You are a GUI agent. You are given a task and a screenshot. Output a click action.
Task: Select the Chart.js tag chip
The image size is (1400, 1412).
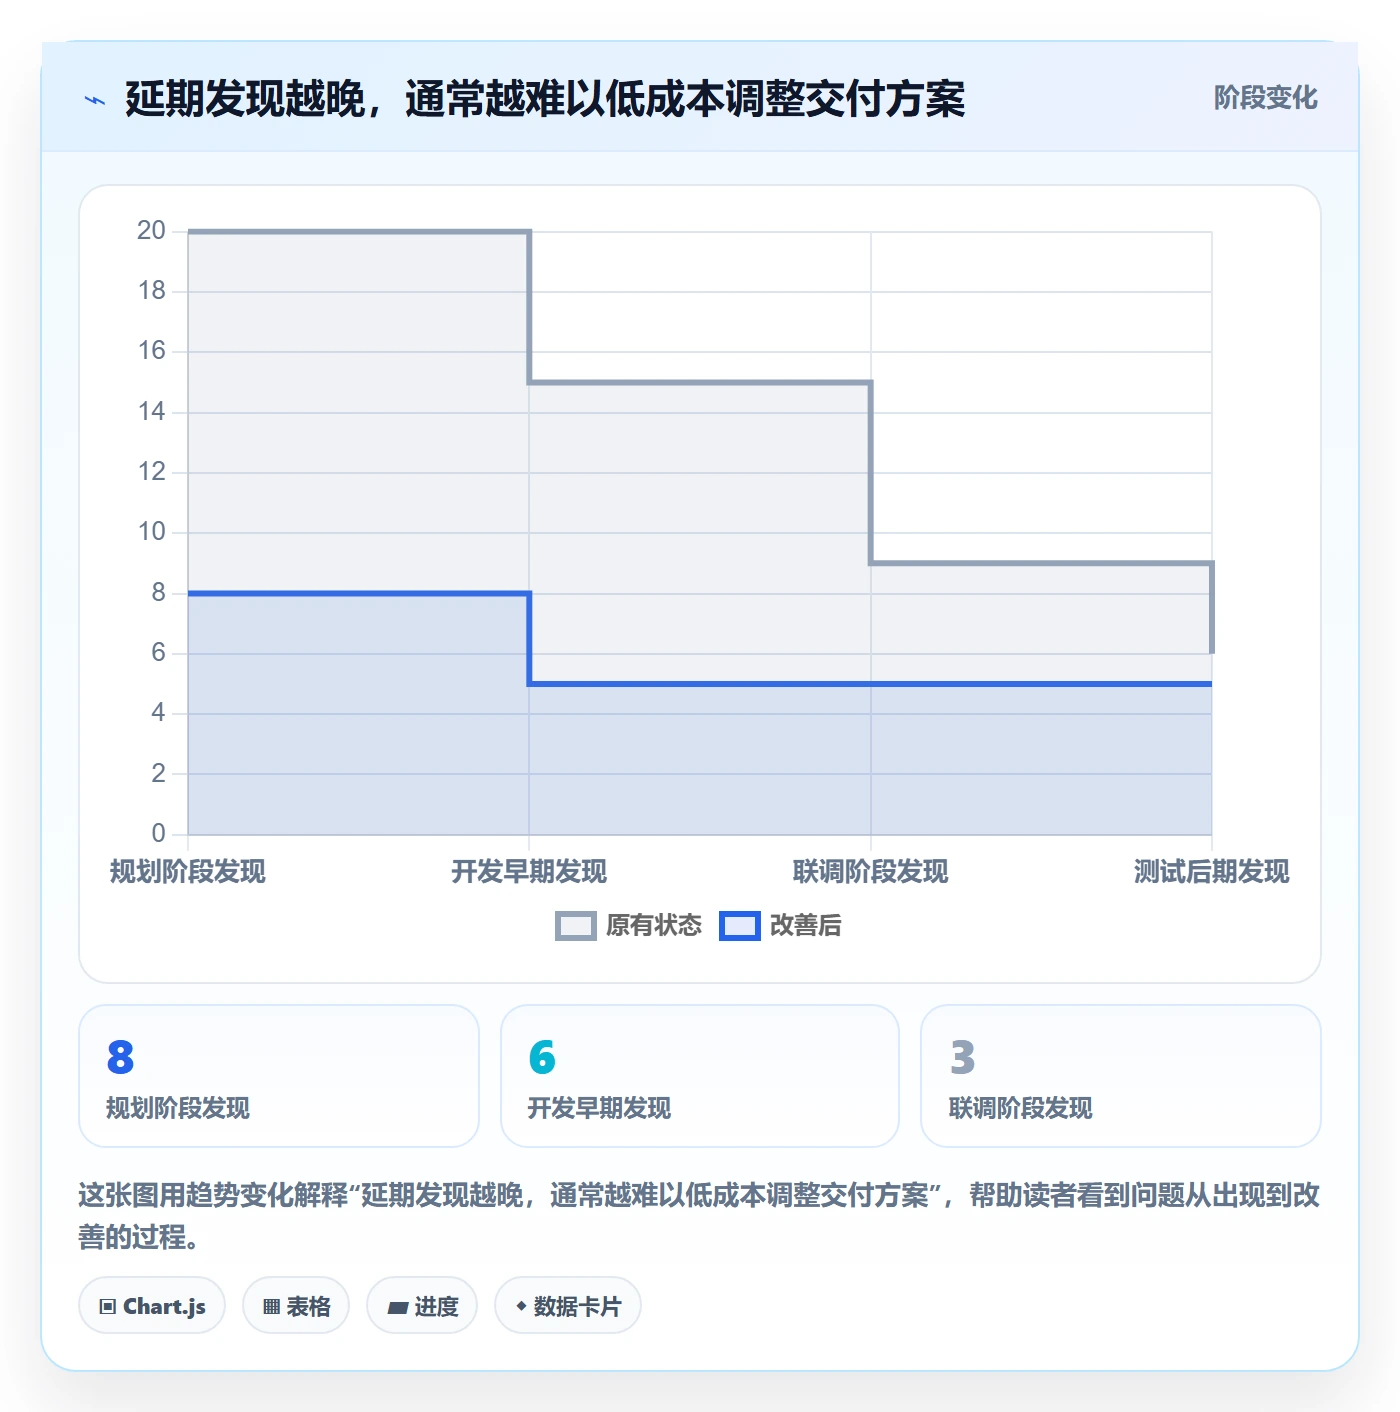click(152, 1305)
